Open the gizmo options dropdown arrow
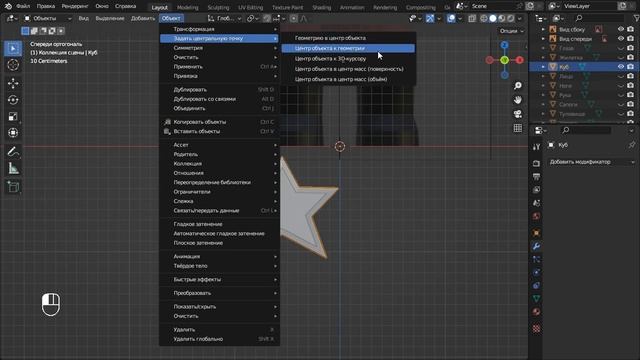Image resolution: width=640 pixels, height=360 pixels. (x=439, y=18)
